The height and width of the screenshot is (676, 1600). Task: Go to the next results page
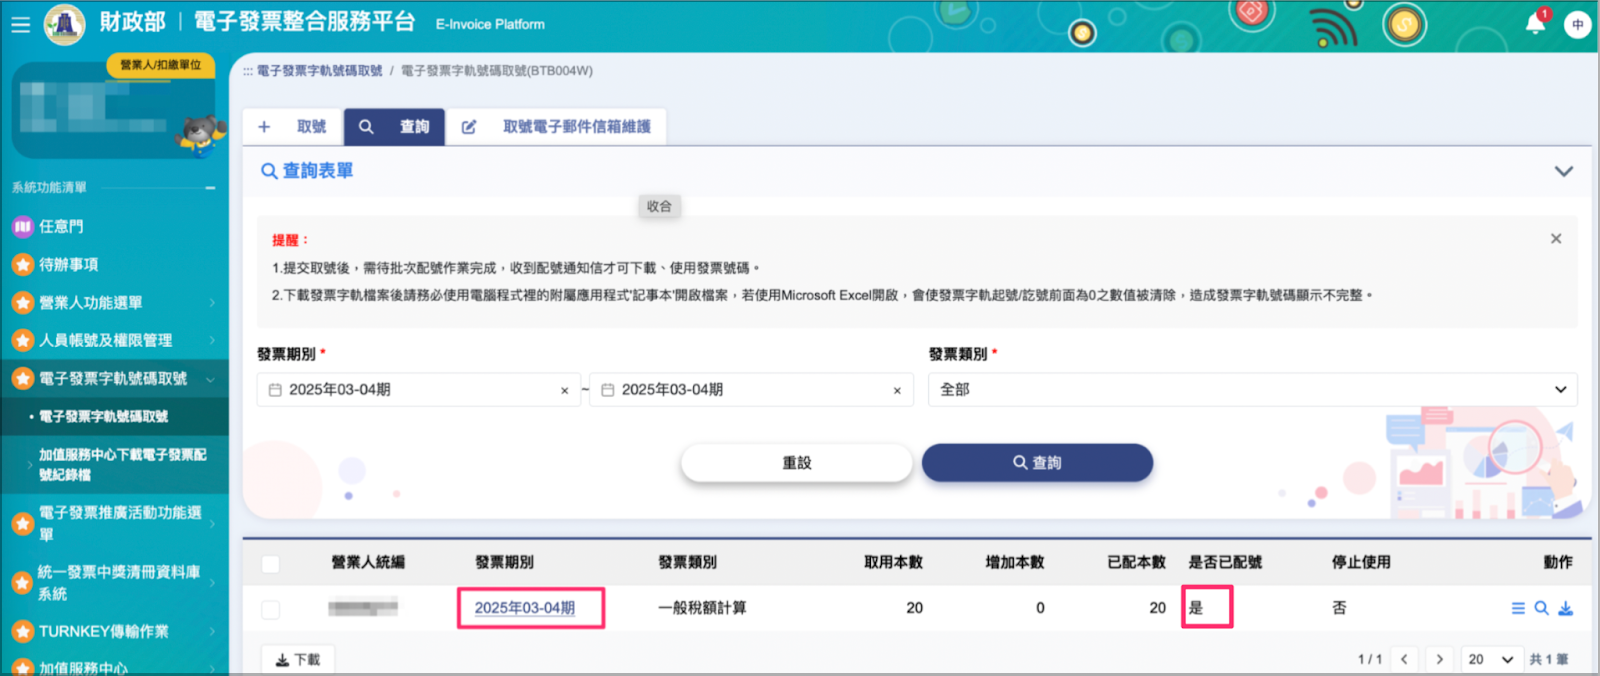1440,659
